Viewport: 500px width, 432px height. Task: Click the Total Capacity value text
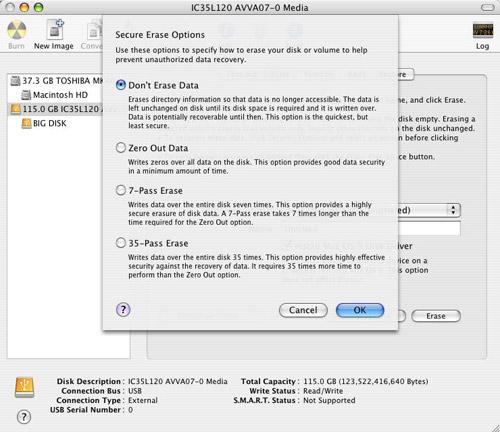(x=366, y=381)
